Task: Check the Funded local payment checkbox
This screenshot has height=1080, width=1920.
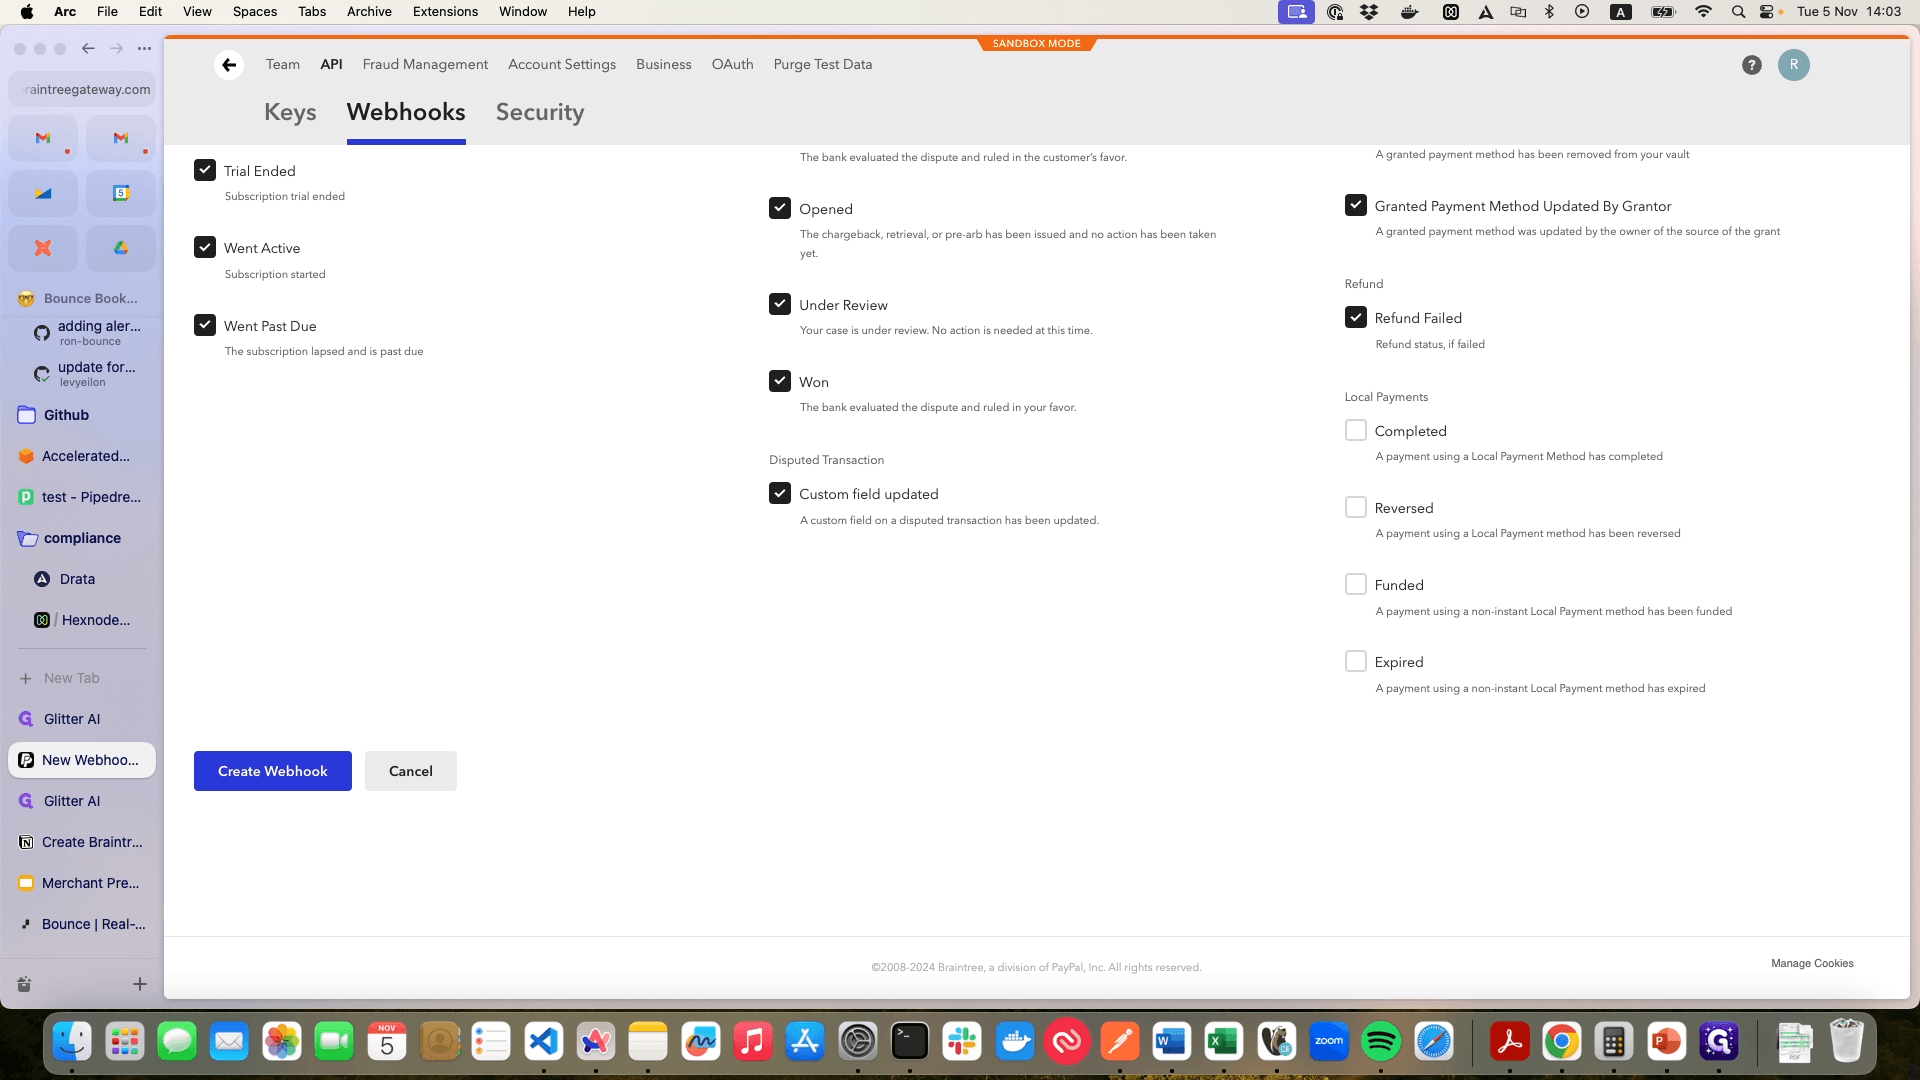Action: point(1356,584)
